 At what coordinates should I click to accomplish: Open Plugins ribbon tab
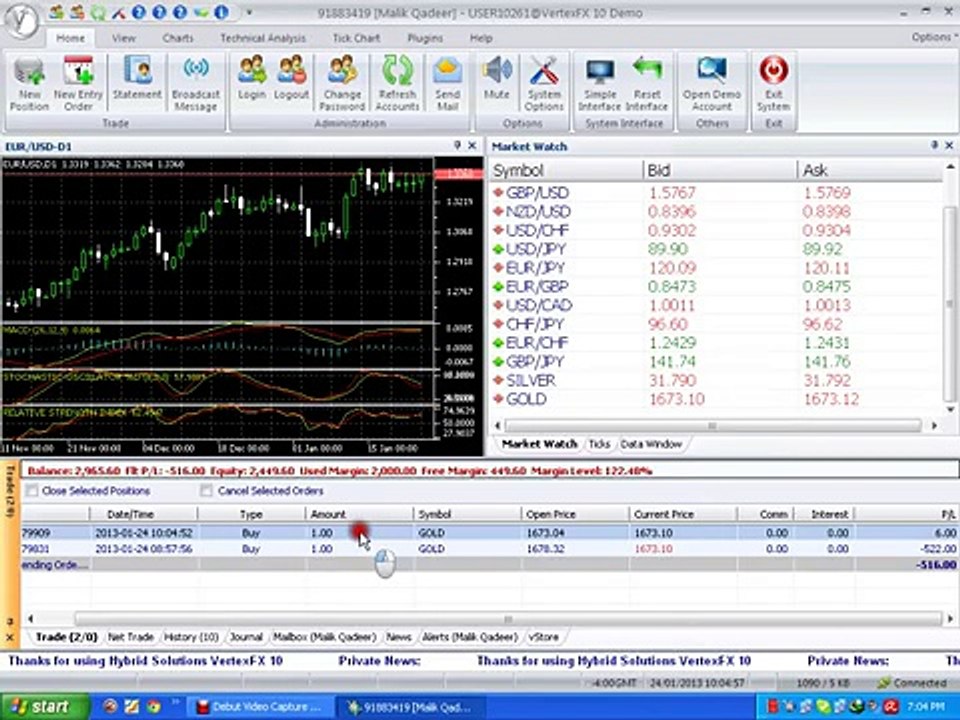click(x=425, y=38)
